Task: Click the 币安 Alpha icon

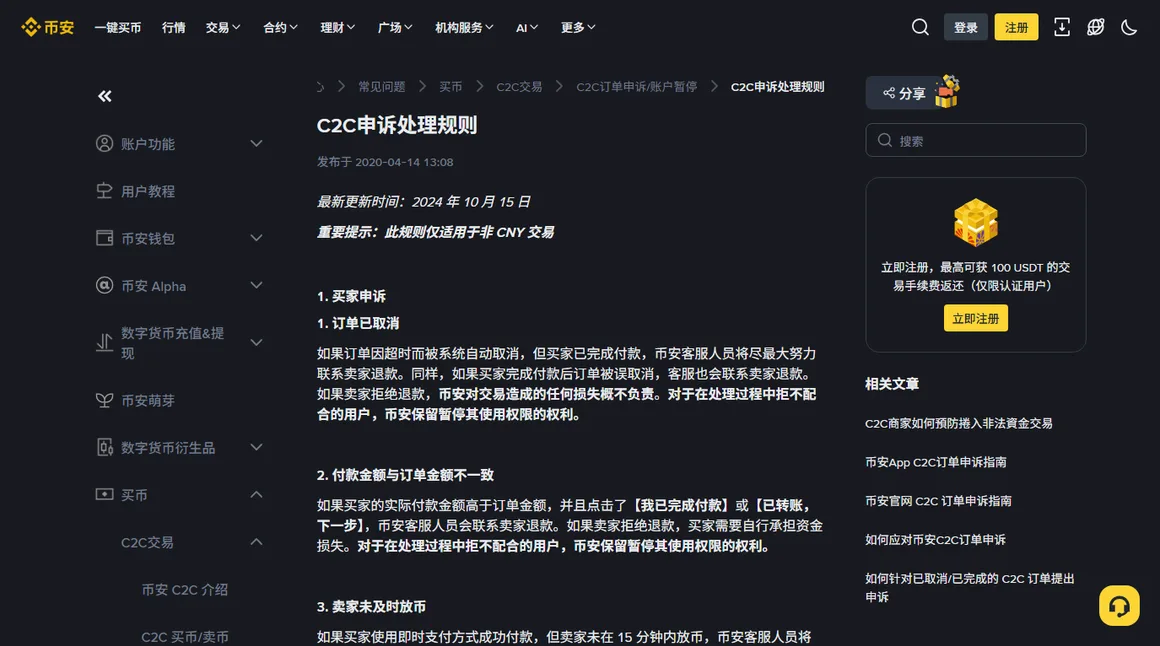Action: point(104,286)
